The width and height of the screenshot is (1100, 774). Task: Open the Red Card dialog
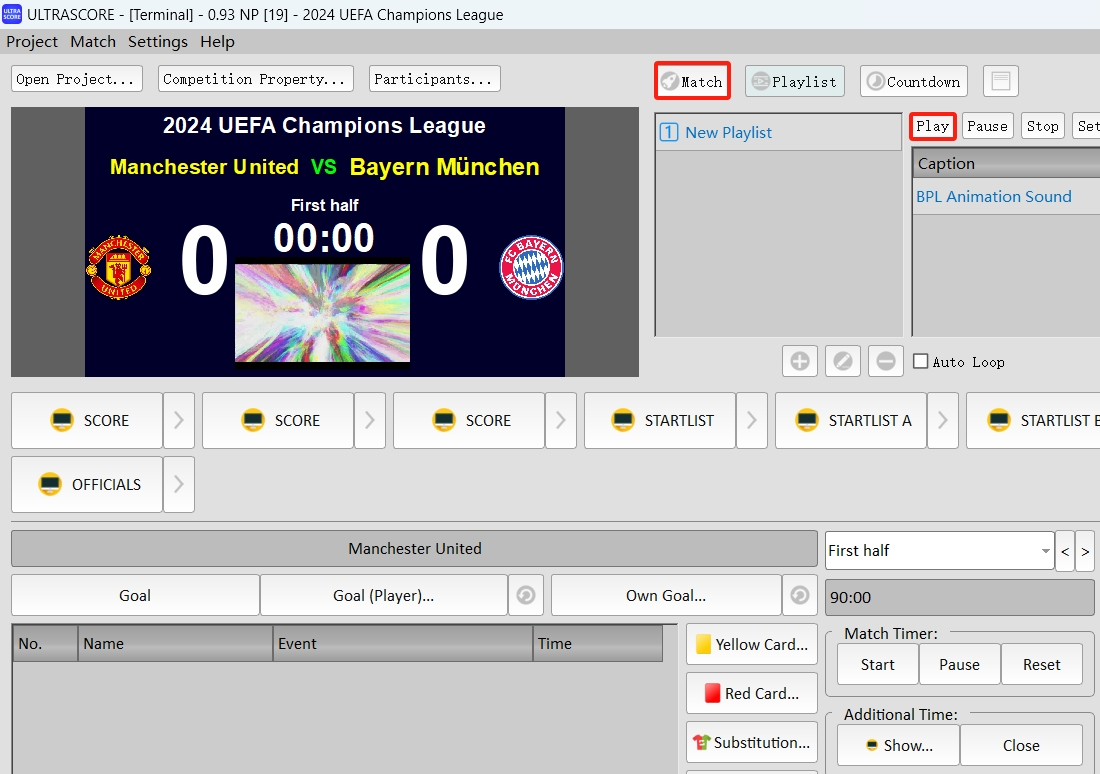pos(751,693)
